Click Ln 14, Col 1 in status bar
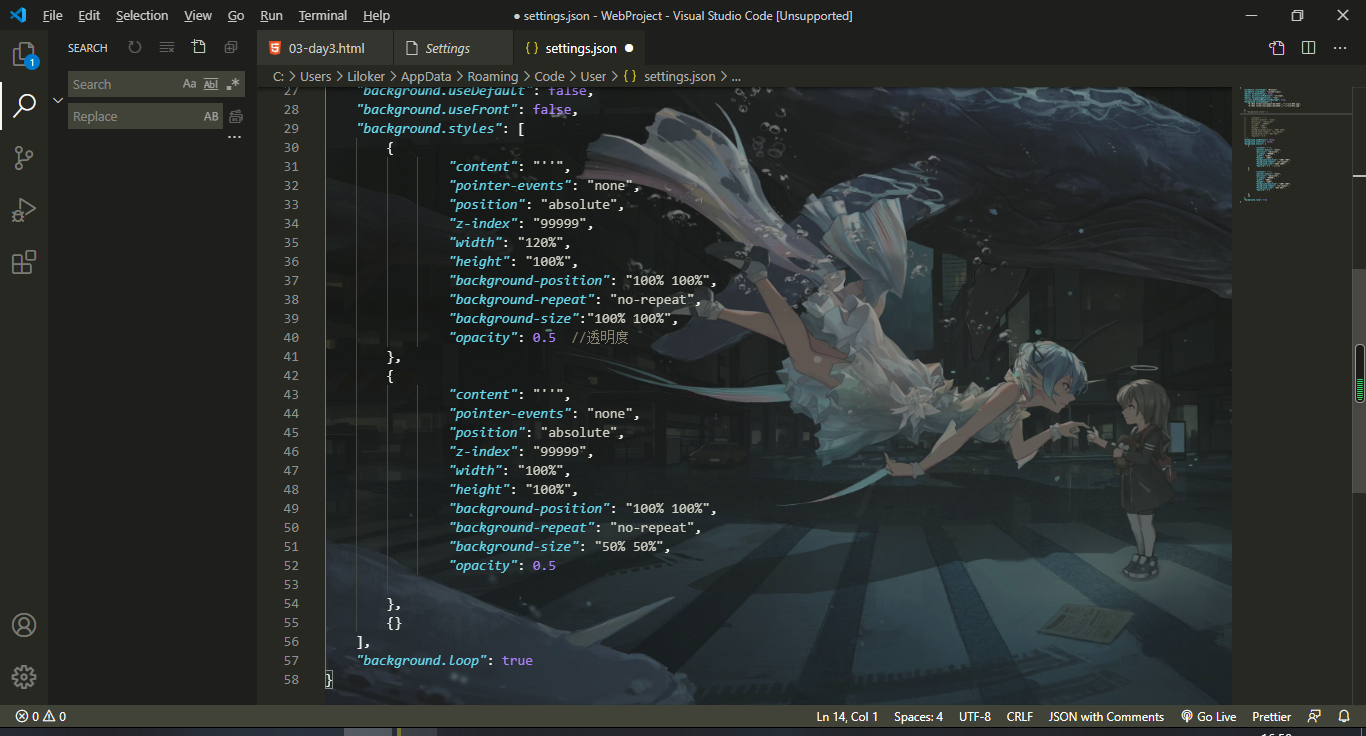 pyautogui.click(x=847, y=717)
